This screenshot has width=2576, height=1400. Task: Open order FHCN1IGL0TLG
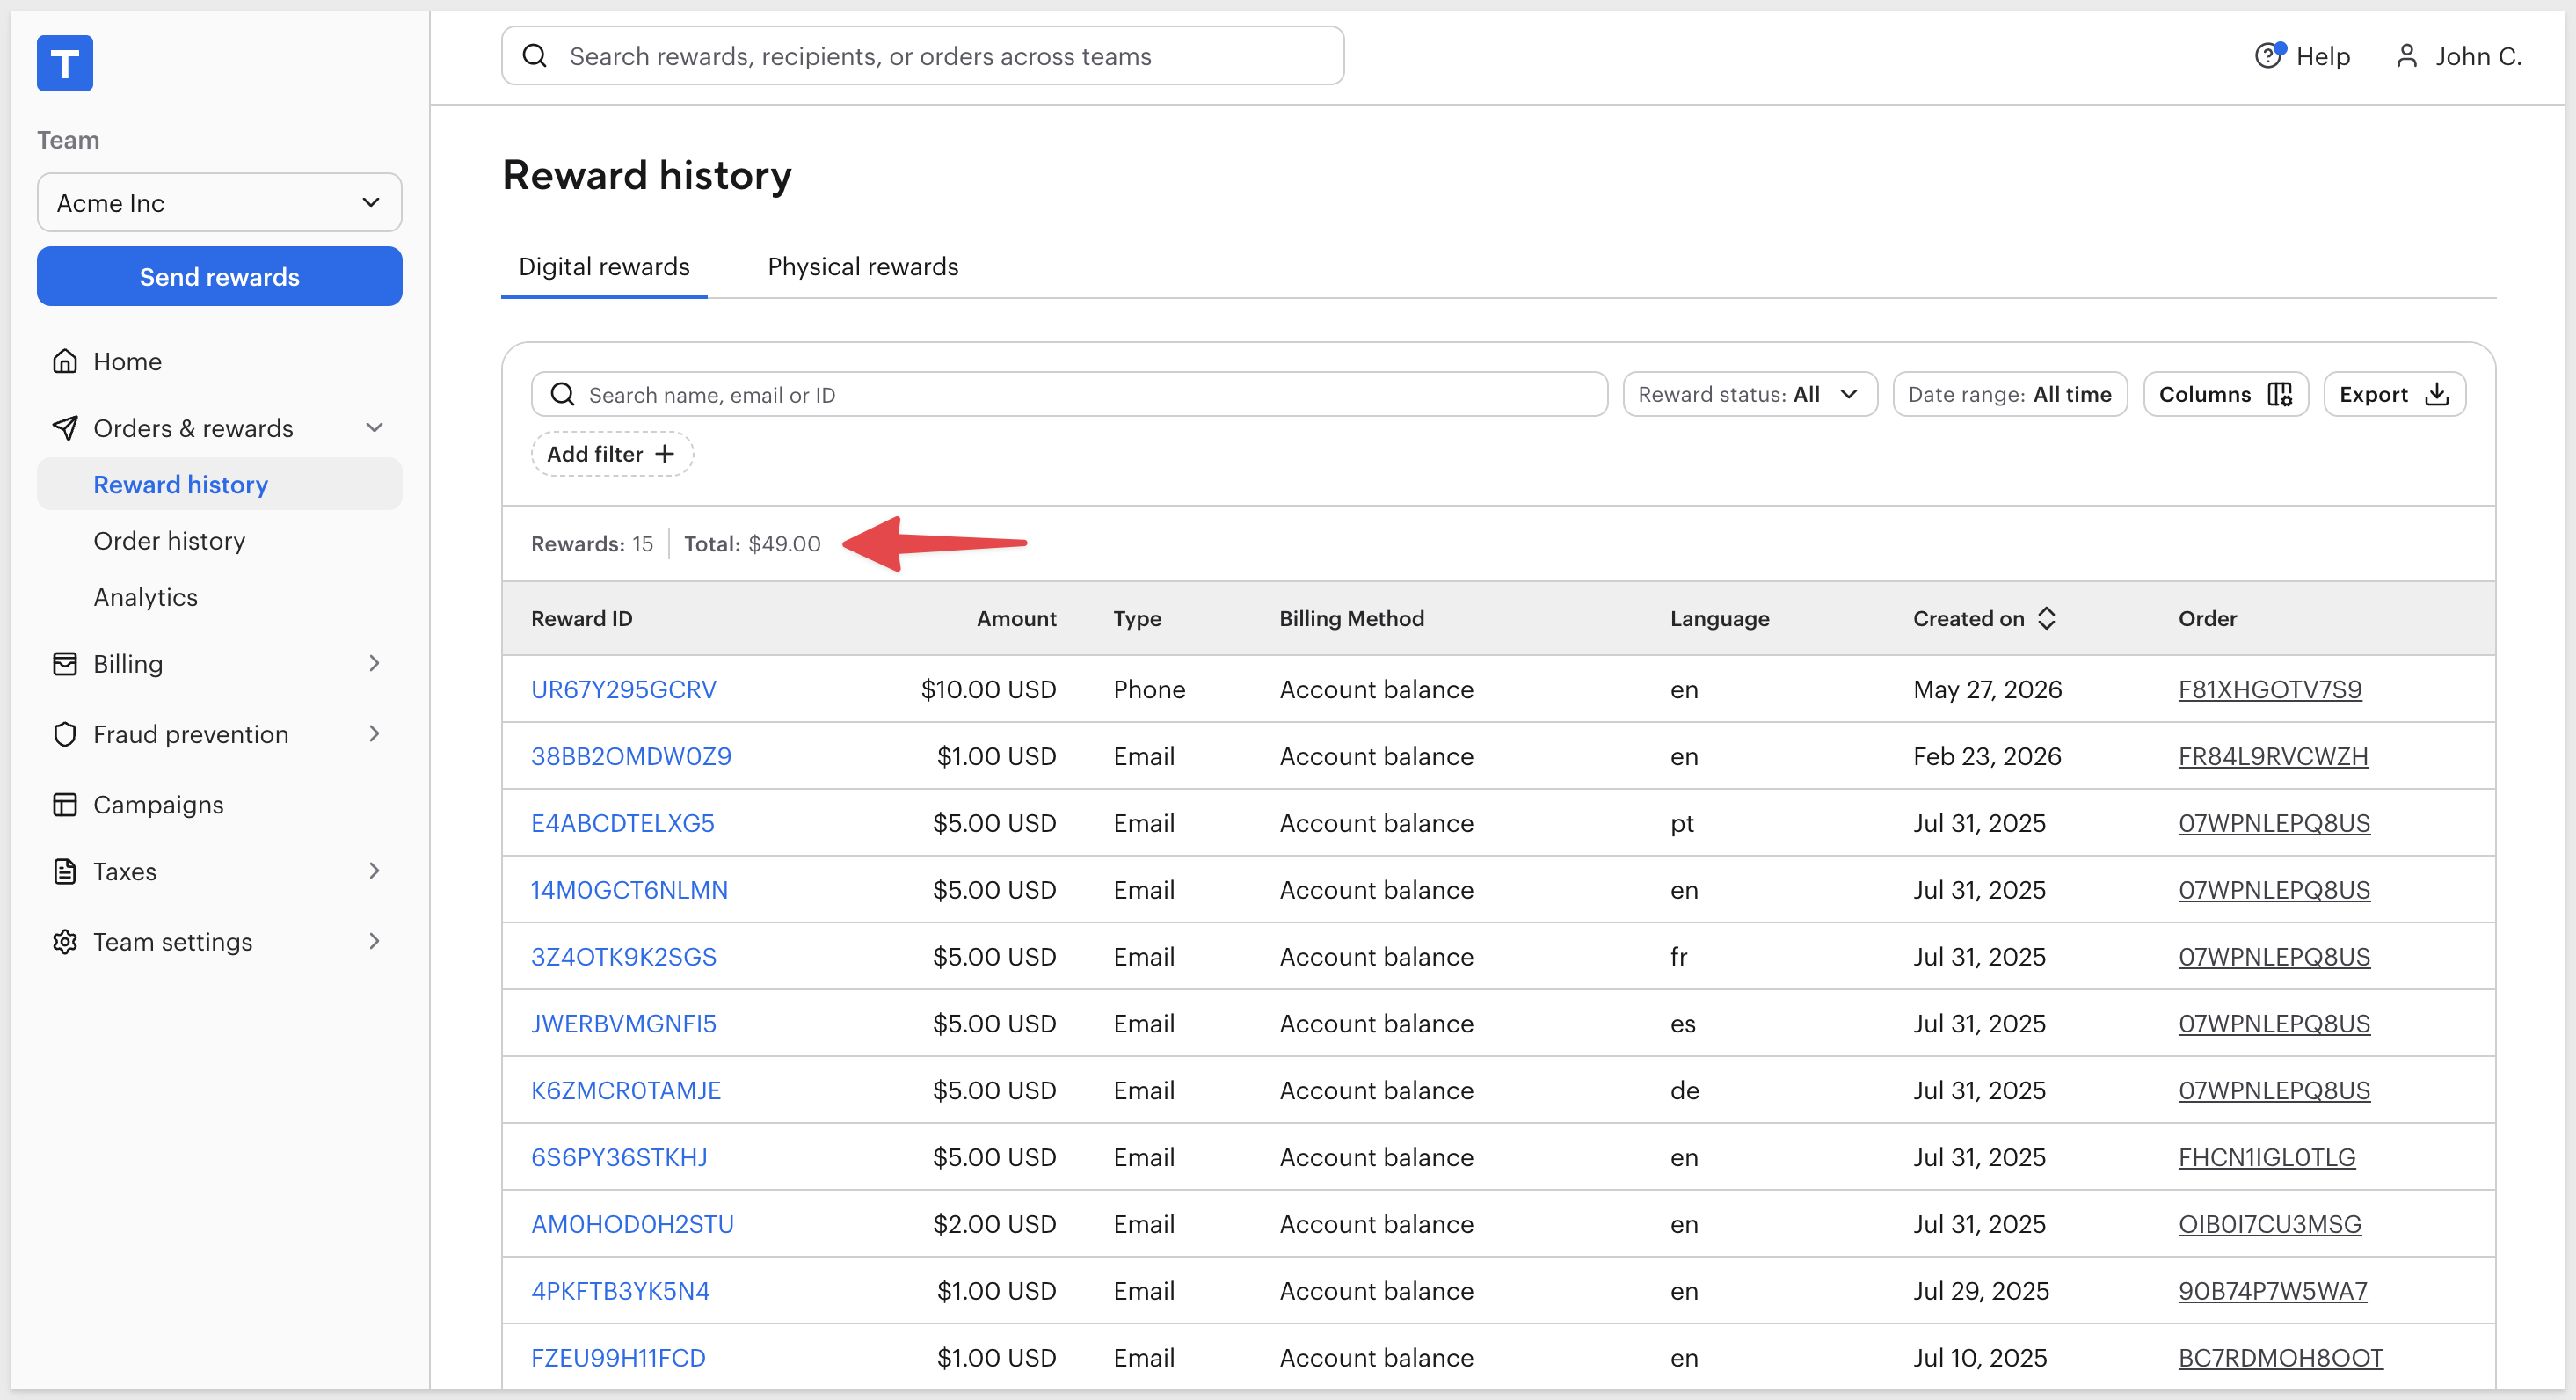[2267, 1158]
